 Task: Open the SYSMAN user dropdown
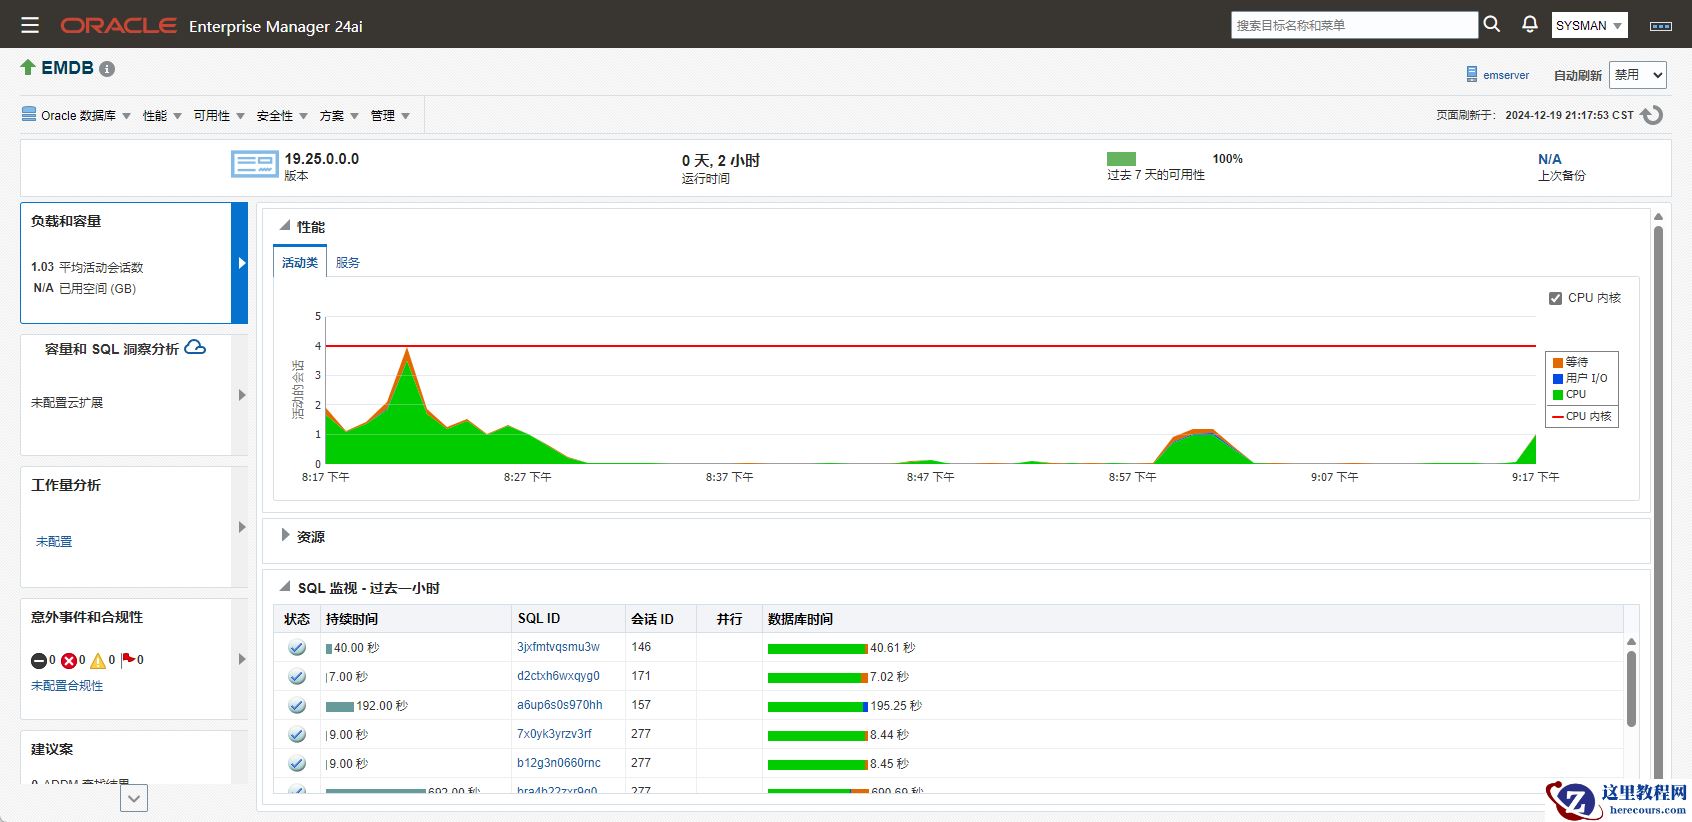pos(1589,26)
